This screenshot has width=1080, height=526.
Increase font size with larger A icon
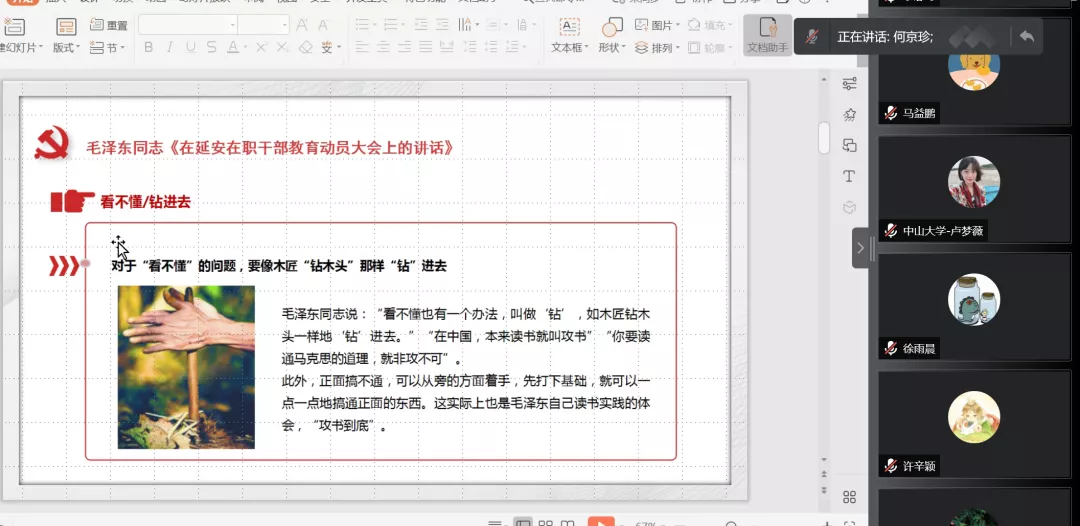(302, 25)
